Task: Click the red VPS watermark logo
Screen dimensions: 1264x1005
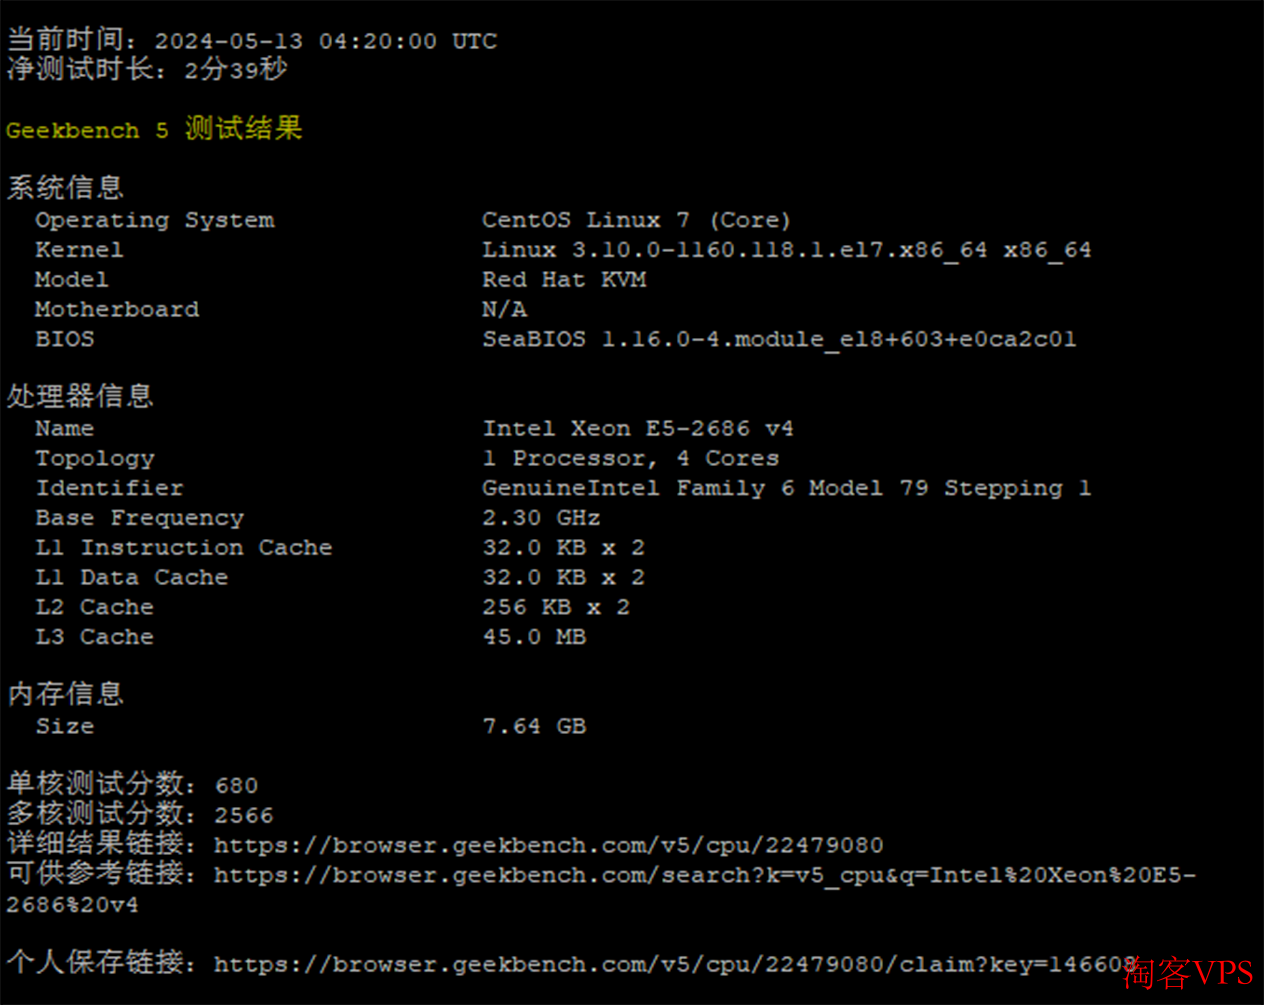Action: (x=1188, y=972)
